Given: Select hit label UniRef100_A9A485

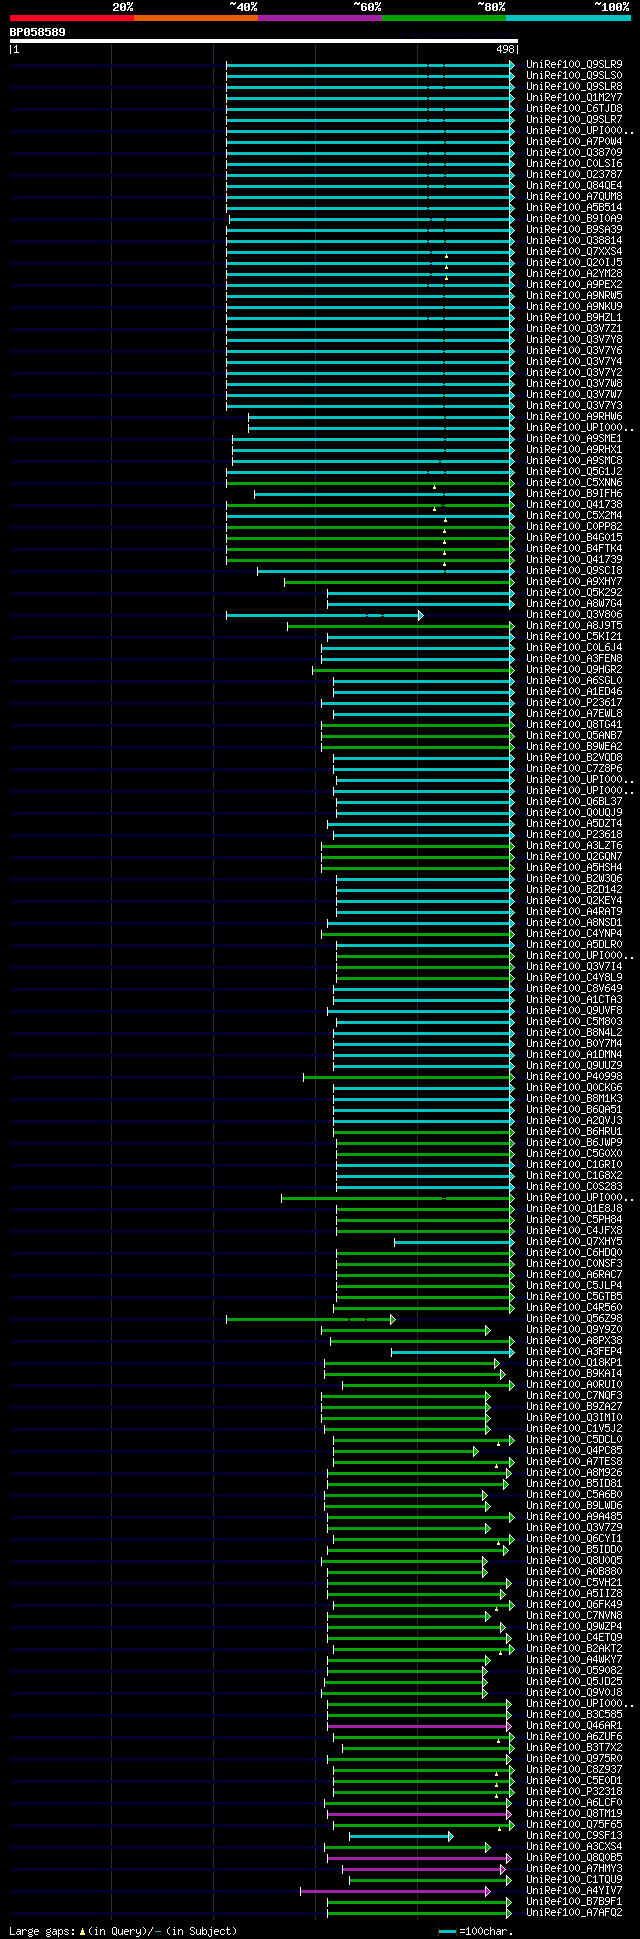Looking at the screenshot, I should click(x=574, y=1516).
